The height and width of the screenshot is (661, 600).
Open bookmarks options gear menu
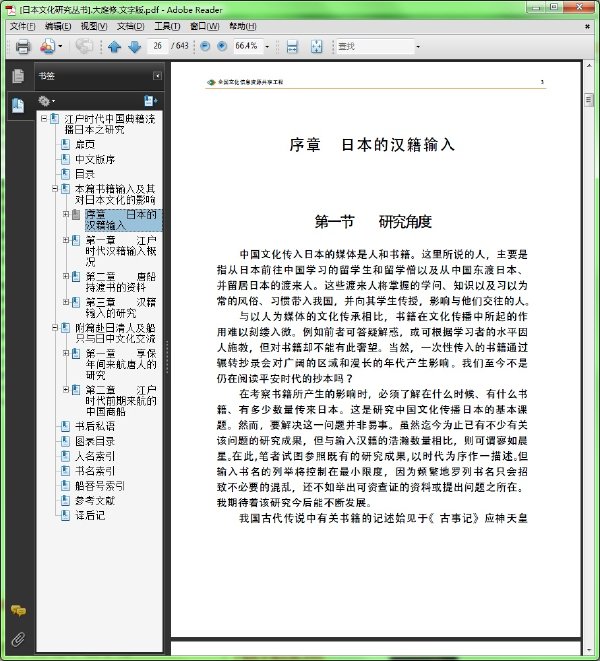46,101
